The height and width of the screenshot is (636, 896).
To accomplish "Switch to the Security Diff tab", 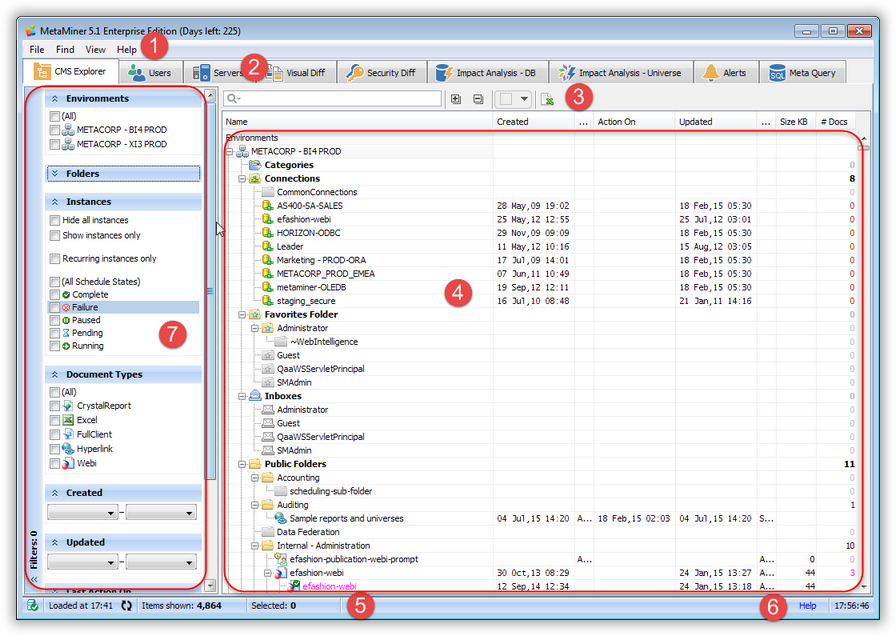I will [382, 73].
